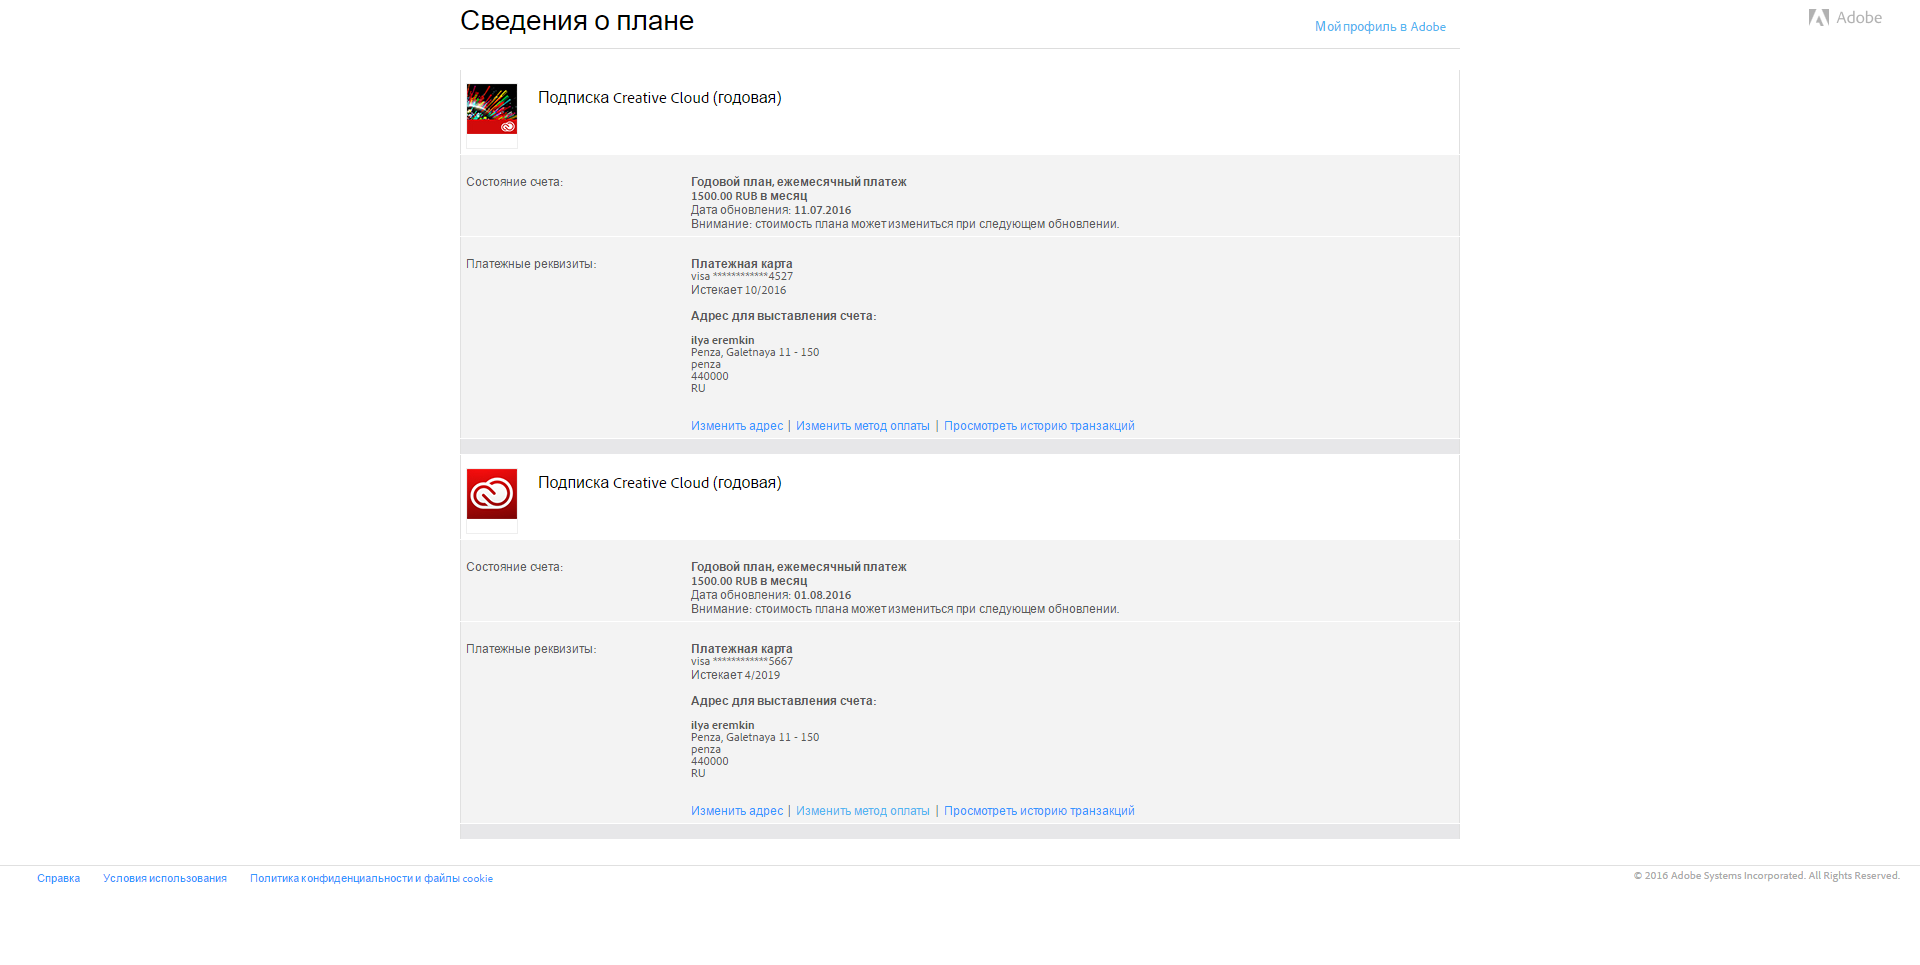This screenshot has width=1920, height=965.
Task: Click the Adobe Systems copyright notice
Action: click(x=1767, y=876)
